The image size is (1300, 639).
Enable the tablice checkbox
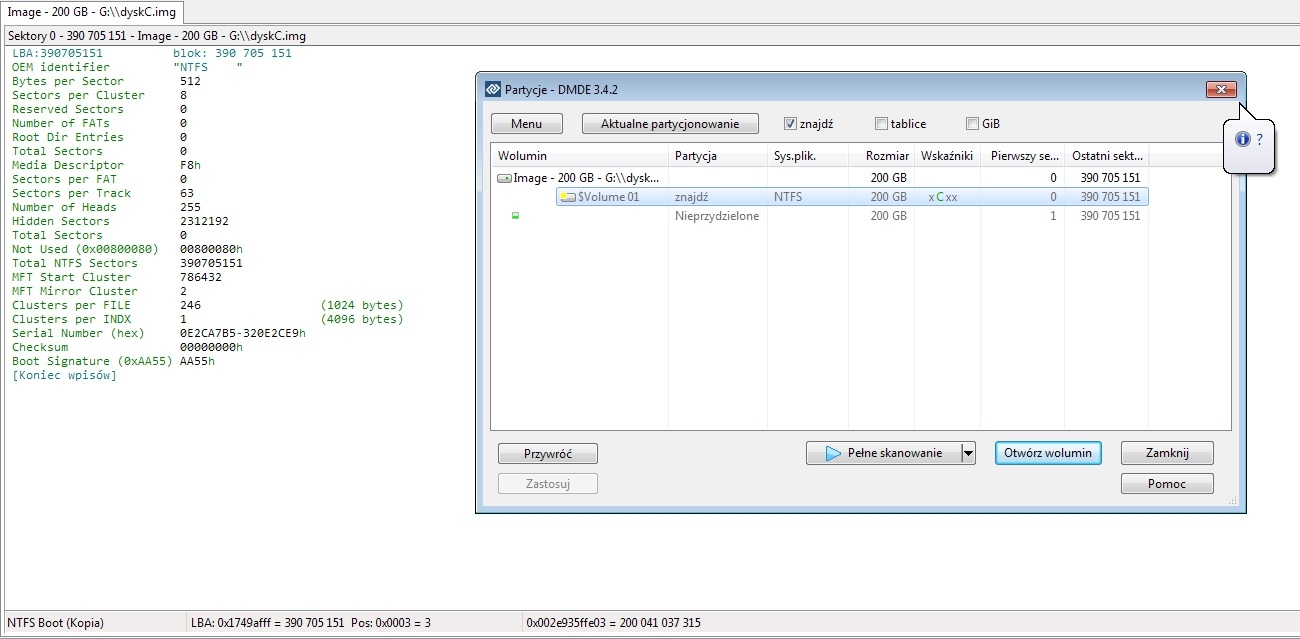(x=881, y=124)
